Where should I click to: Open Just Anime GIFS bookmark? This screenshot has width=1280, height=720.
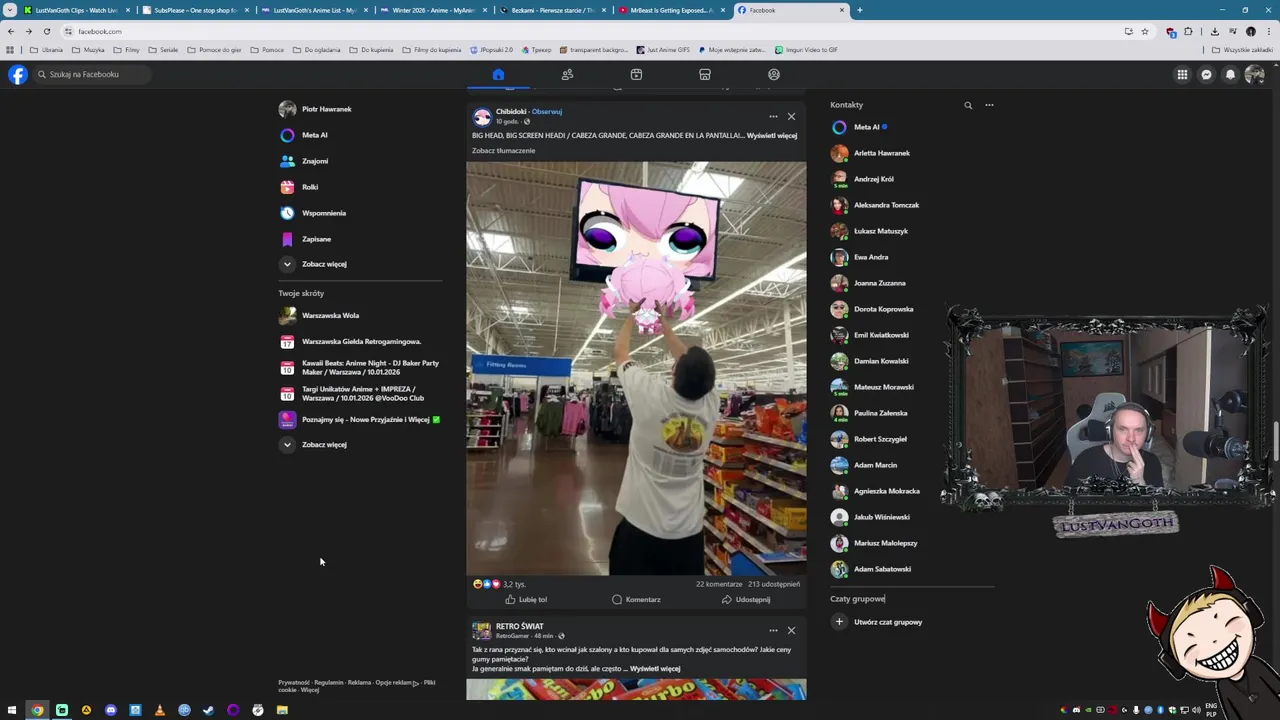point(663,49)
